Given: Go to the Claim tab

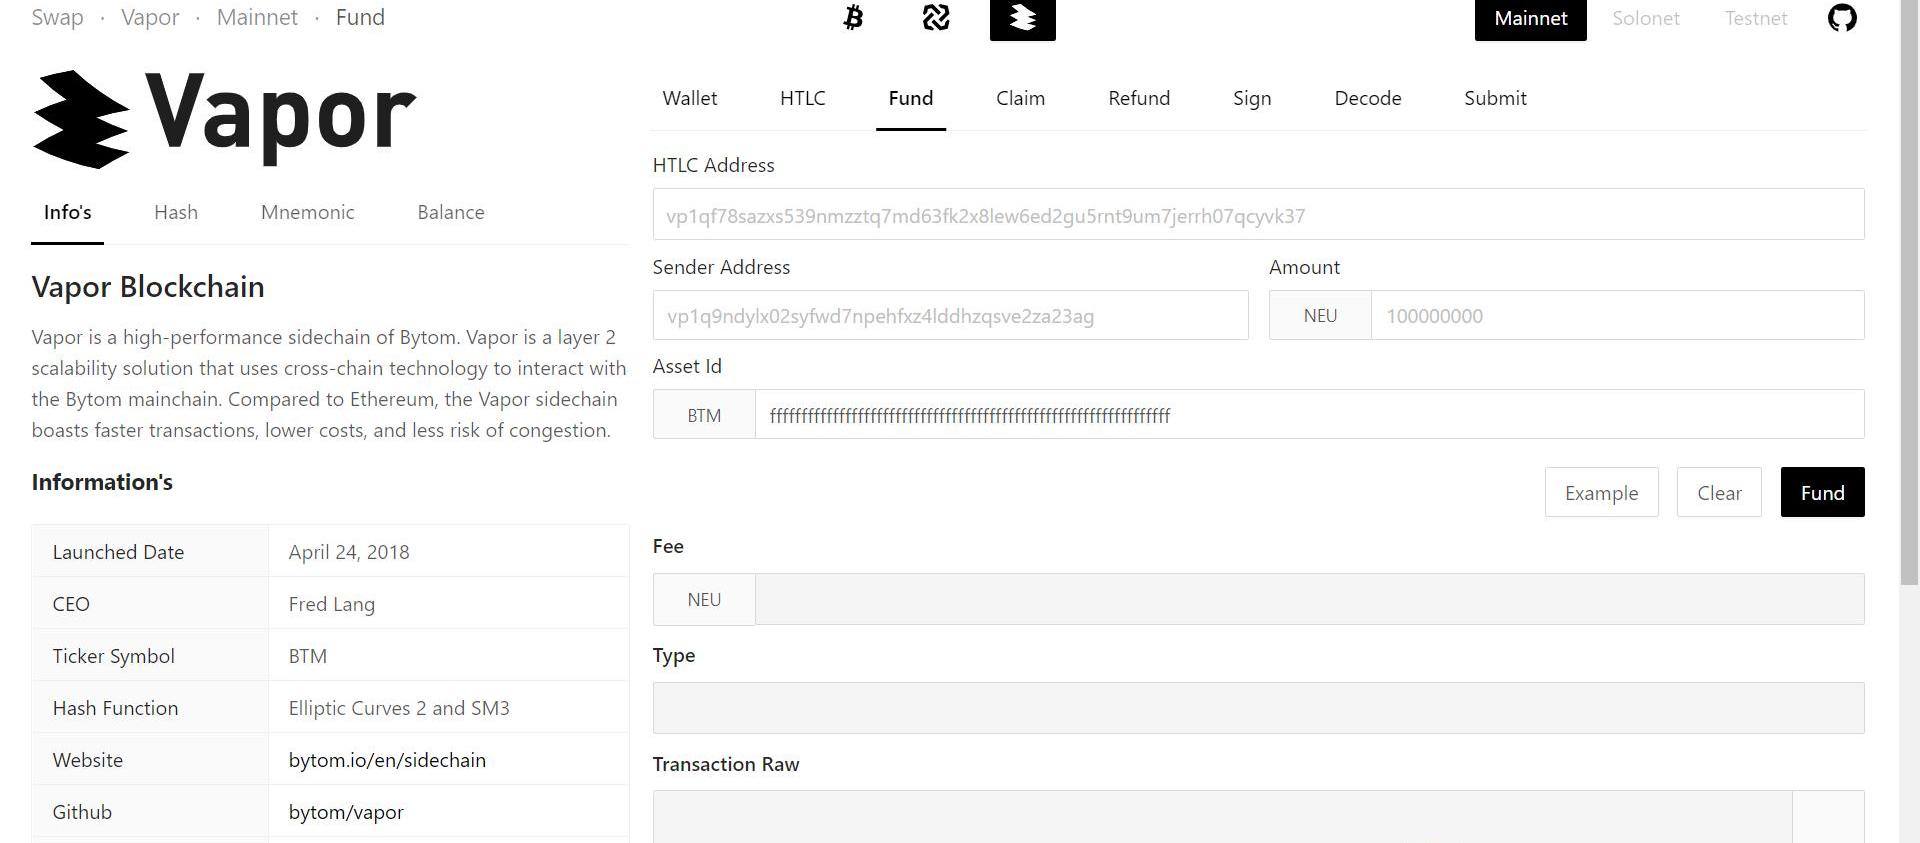Looking at the screenshot, I should (1020, 98).
